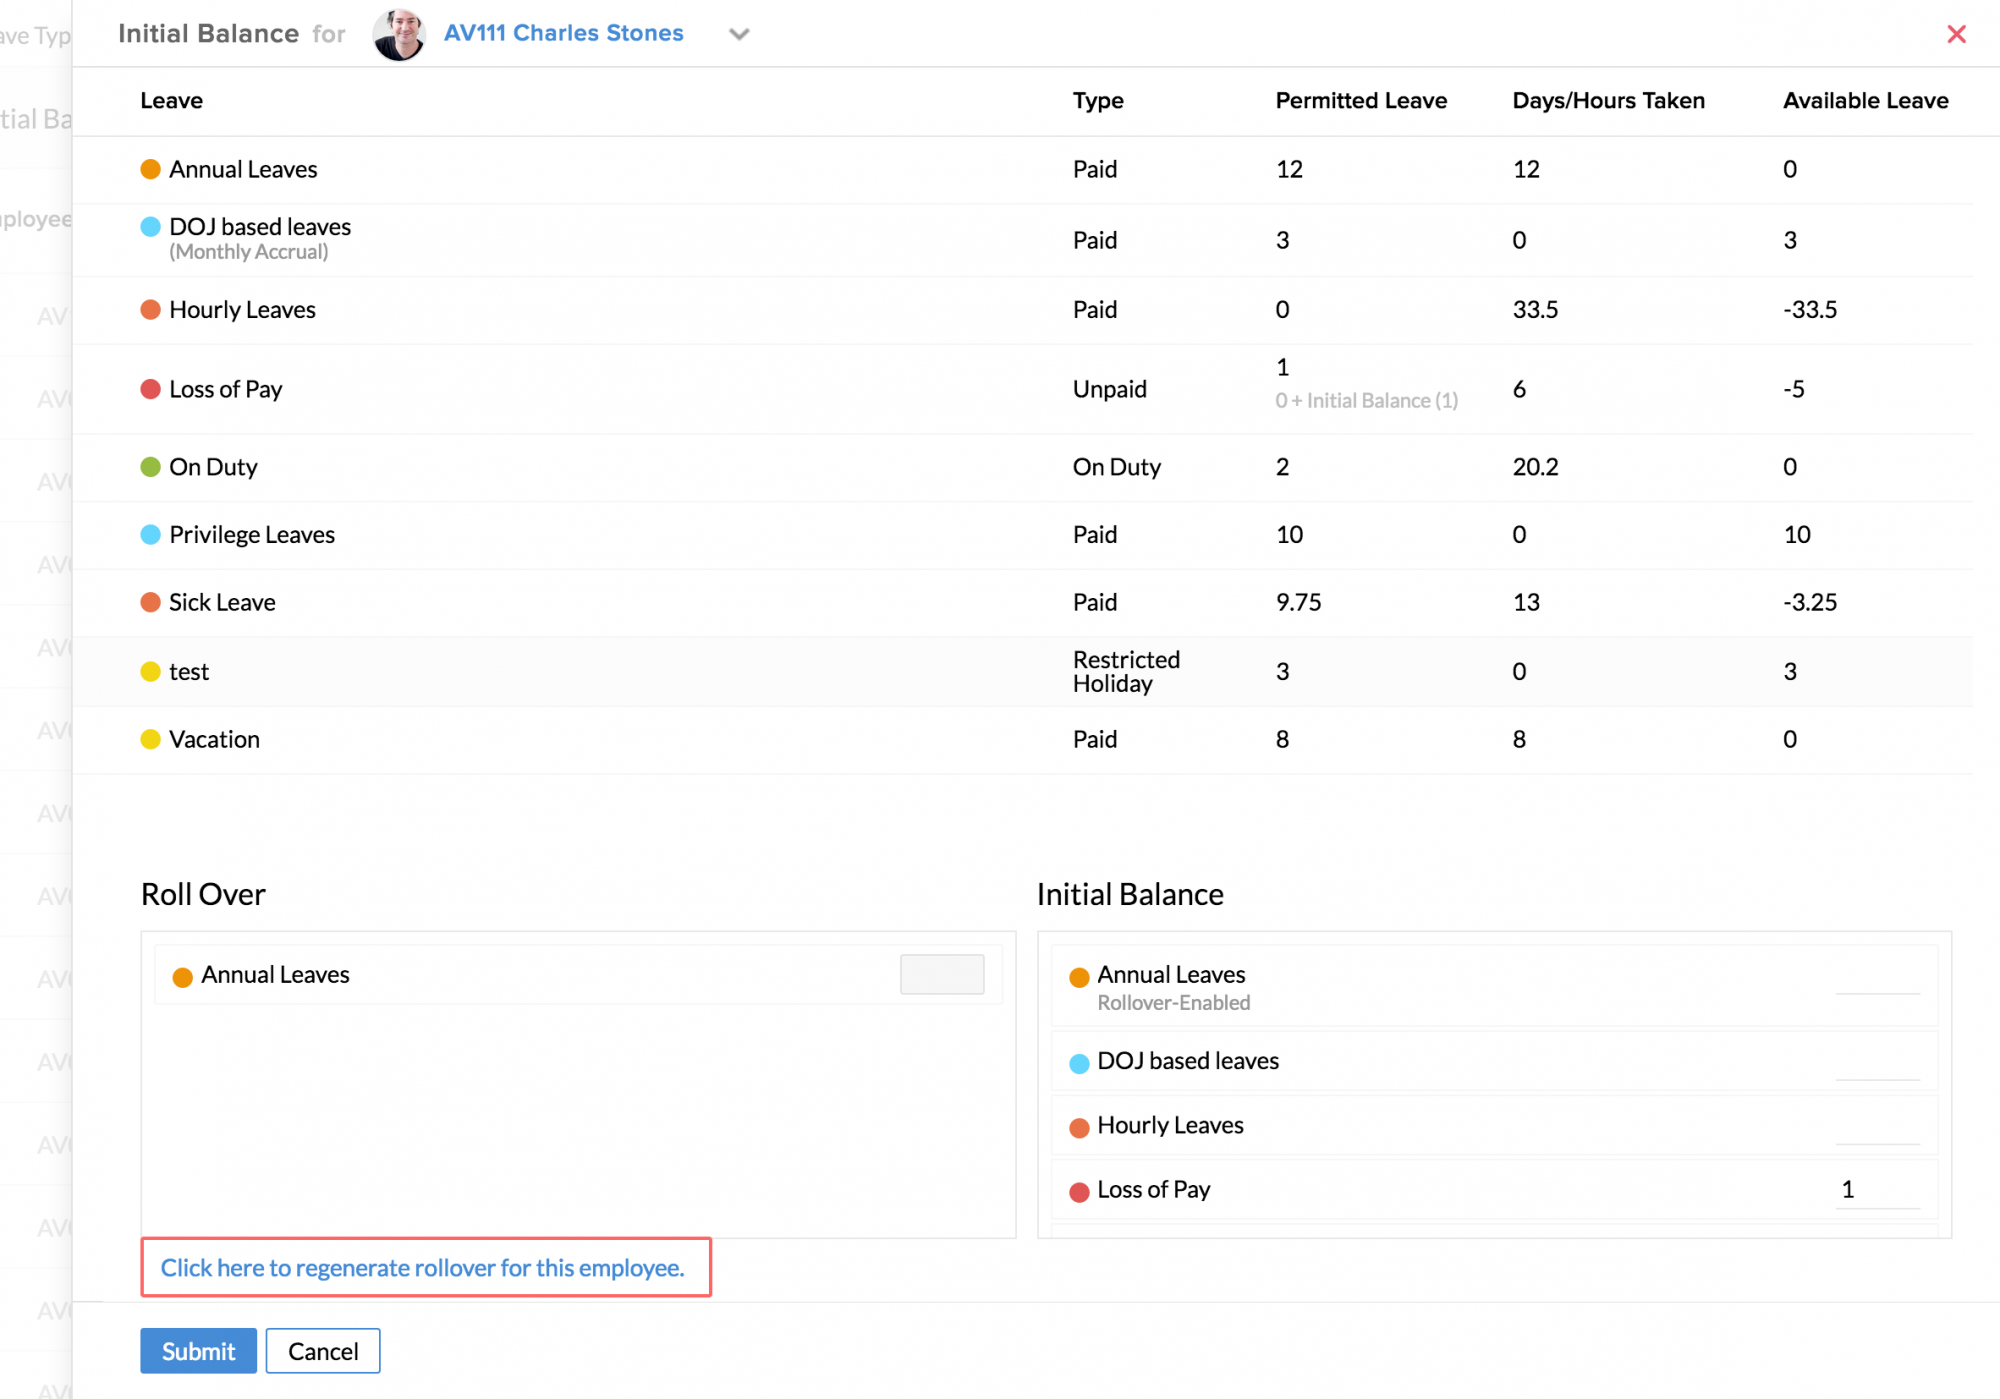Click AV111 Charles Stones name link

563,33
